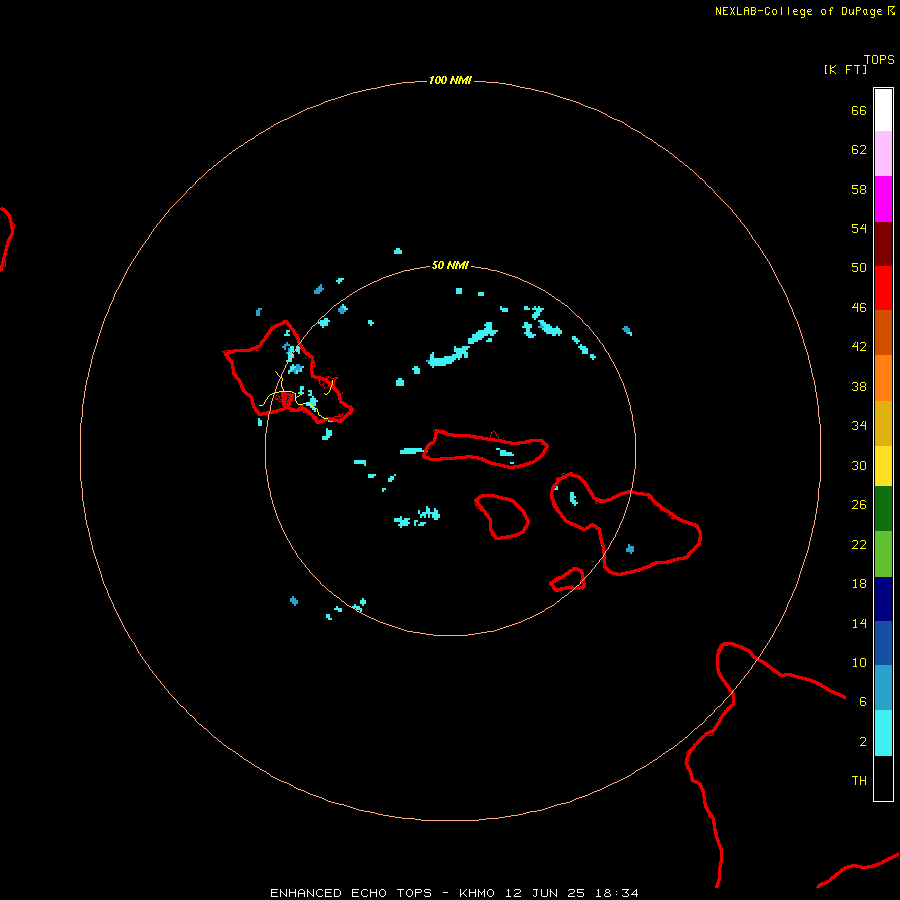900x900 pixels.
Task: Pick the yellow legend swatch
Action: pyautogui.click(x=883, y=466)
